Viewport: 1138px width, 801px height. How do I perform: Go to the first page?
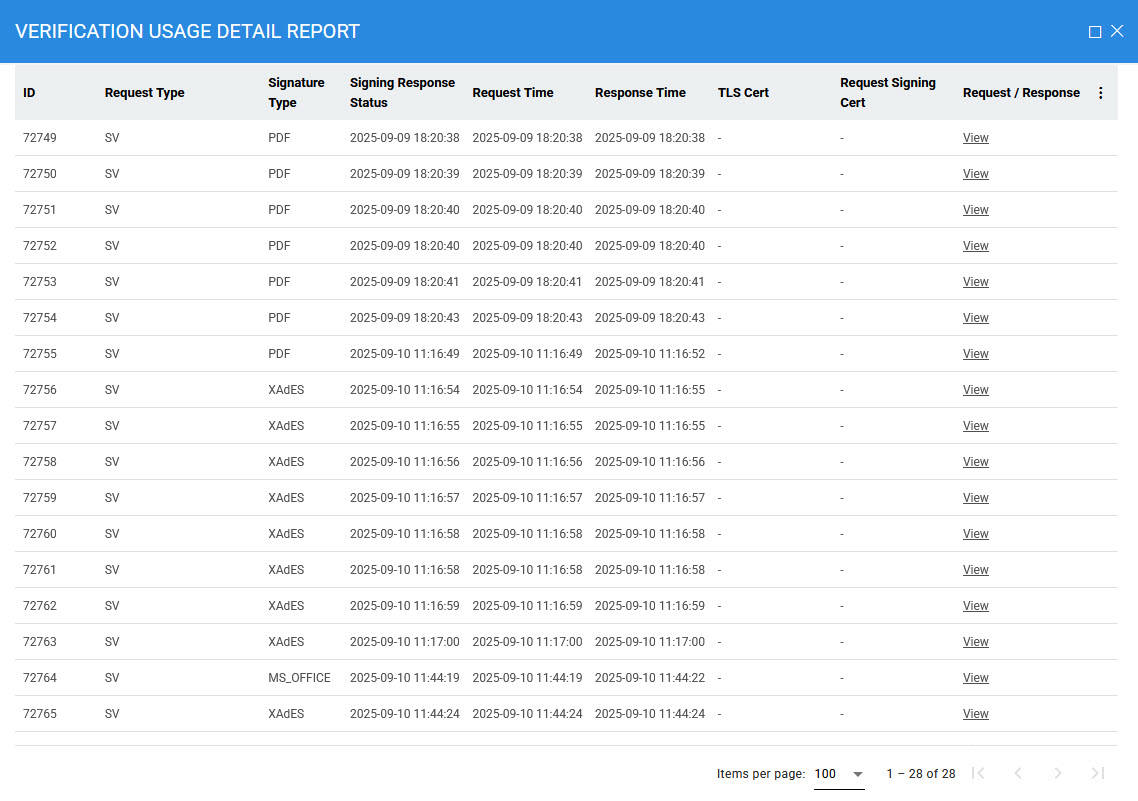tap(979, 773)
